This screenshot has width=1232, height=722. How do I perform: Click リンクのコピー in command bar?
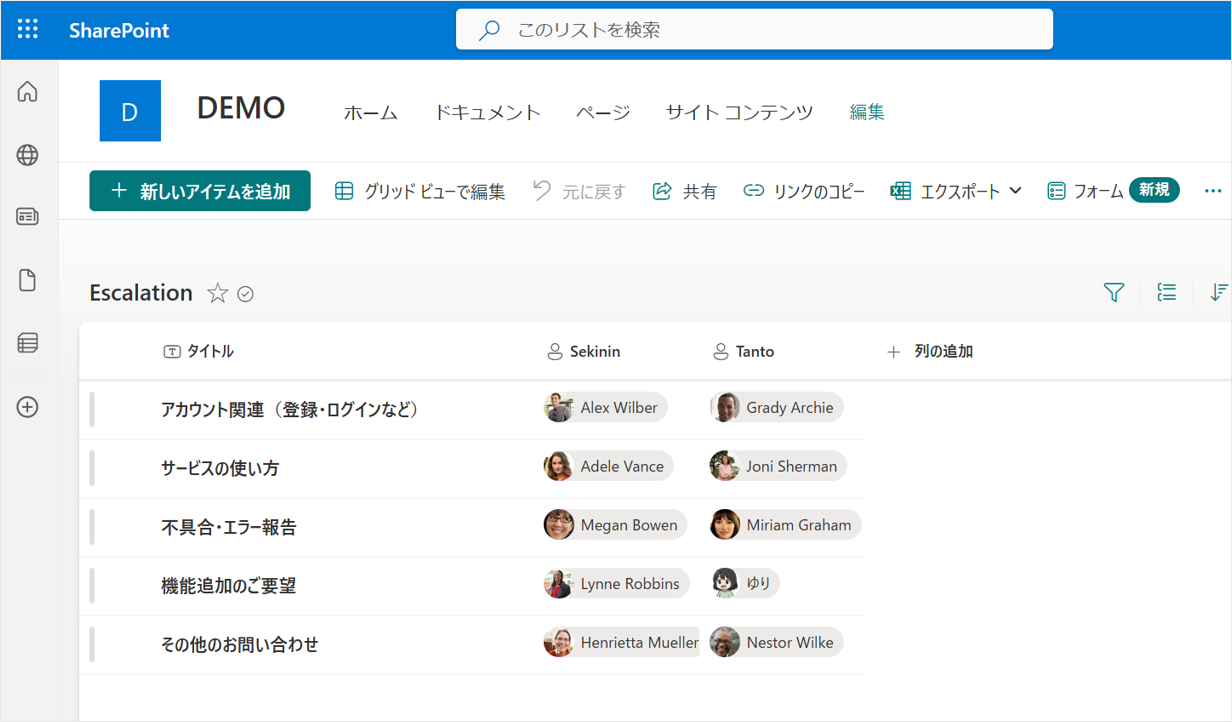tap(804, 191)
